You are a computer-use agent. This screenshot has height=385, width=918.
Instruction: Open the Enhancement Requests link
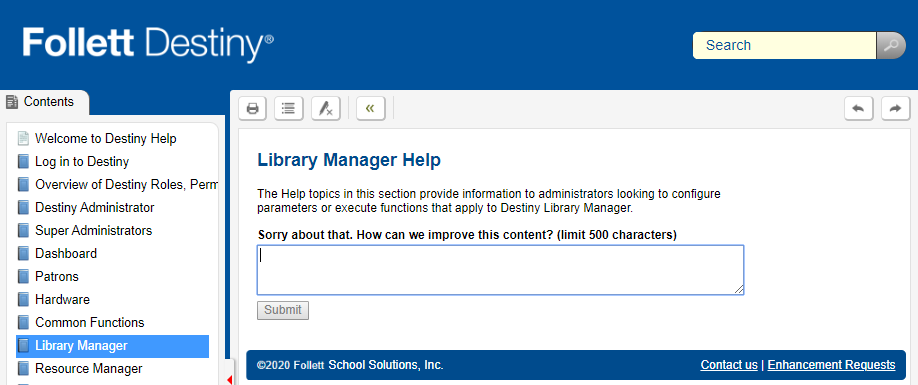[x=831, y=365]
